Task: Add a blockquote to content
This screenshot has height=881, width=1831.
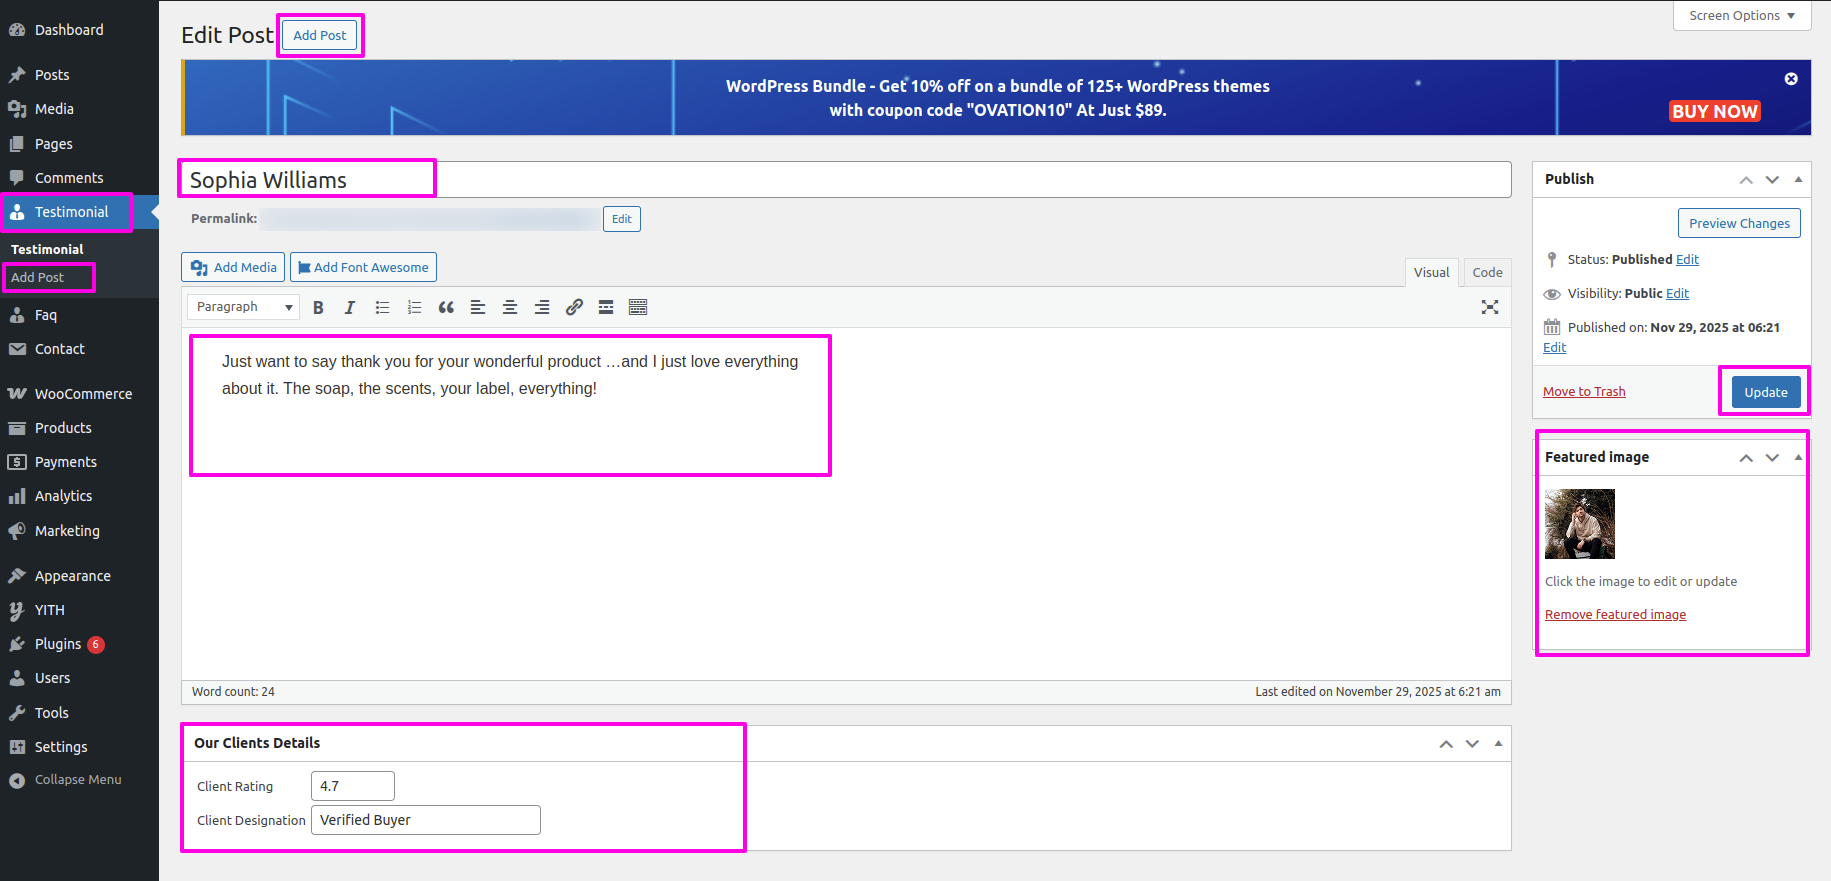Action: 446,308
